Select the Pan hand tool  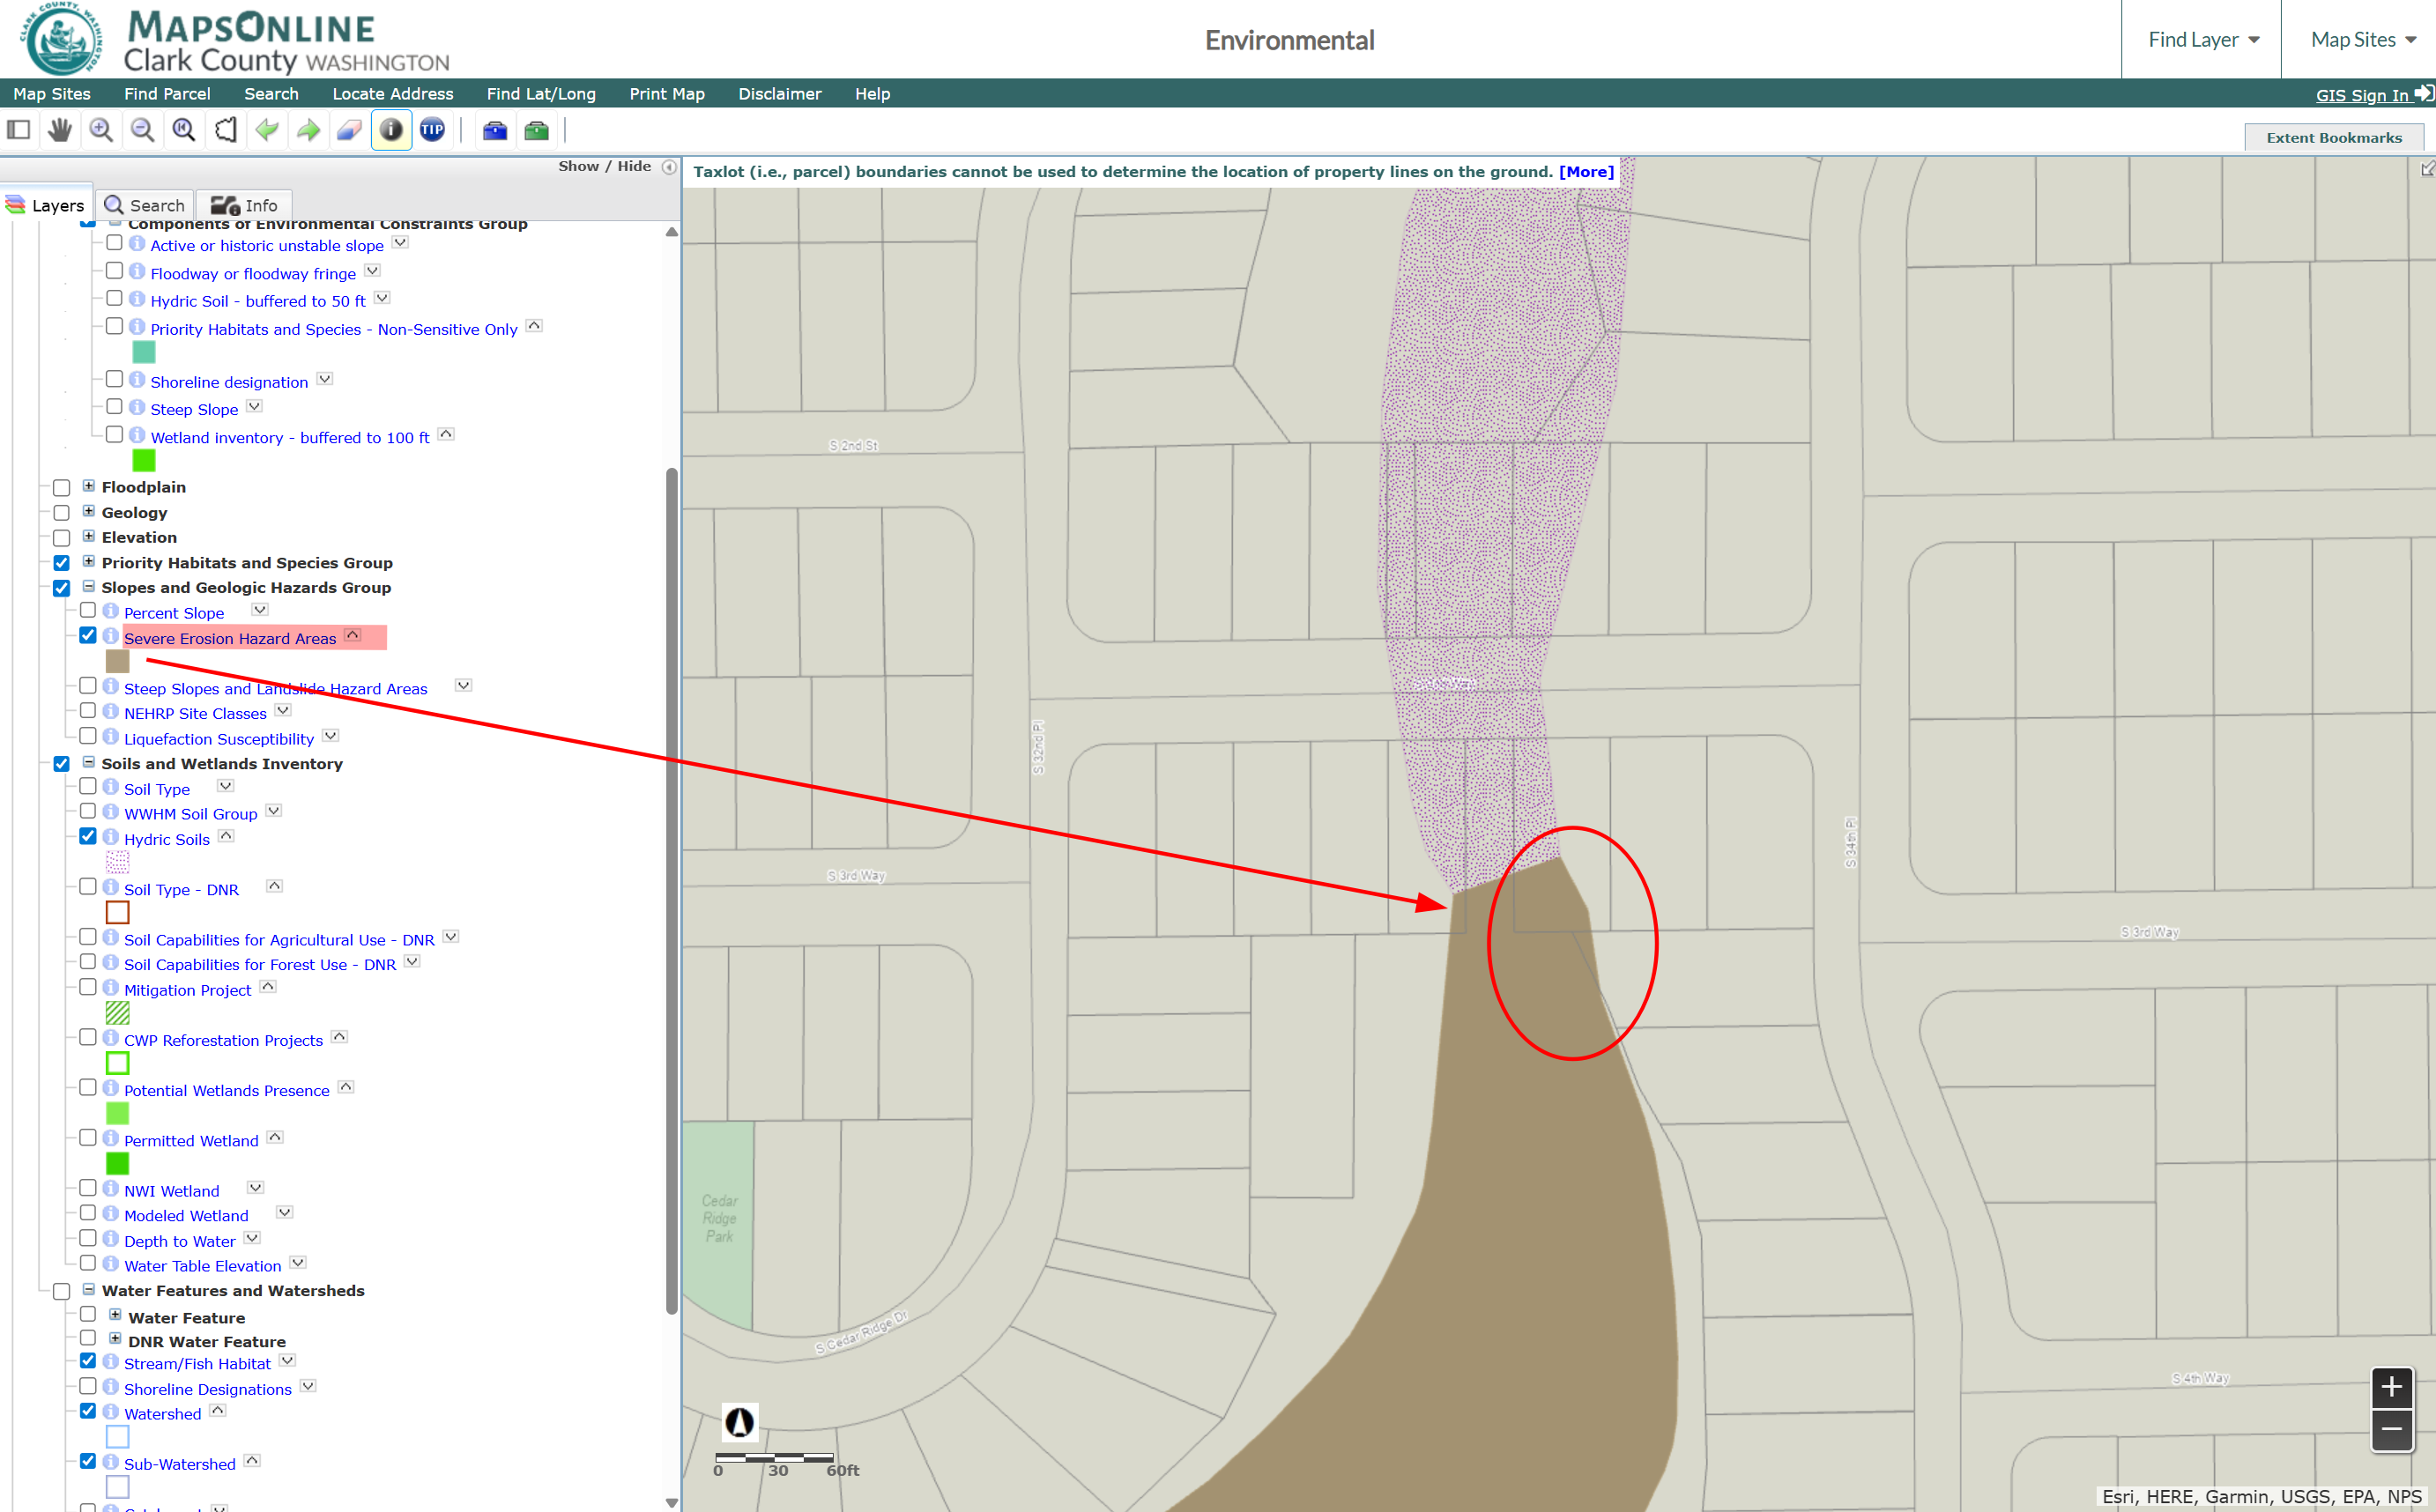tap(59, 129)
